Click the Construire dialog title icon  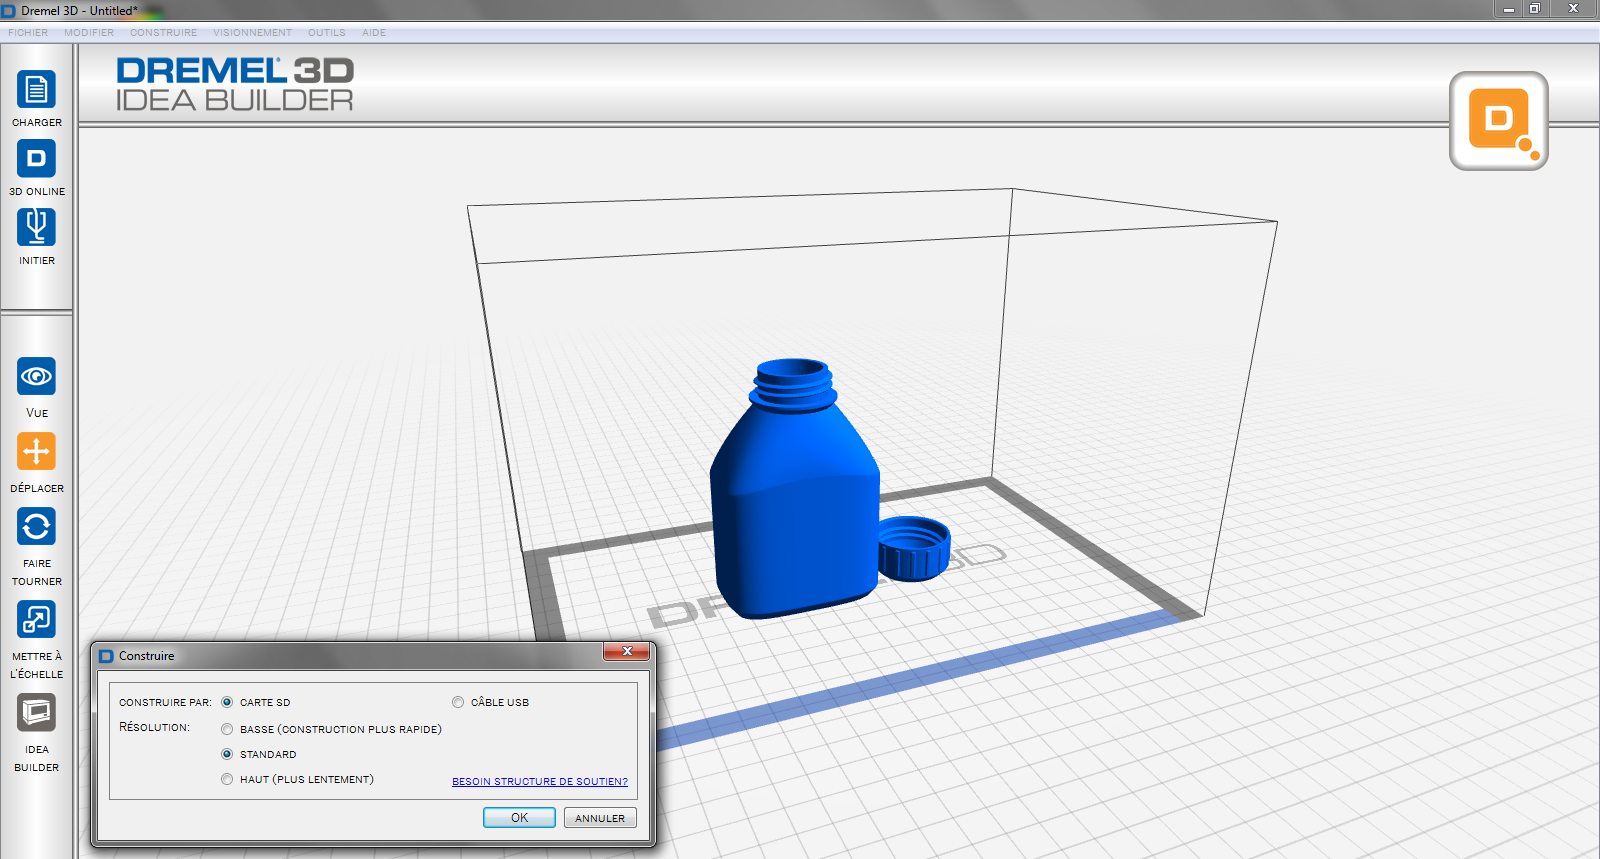[x=107, y=656]
